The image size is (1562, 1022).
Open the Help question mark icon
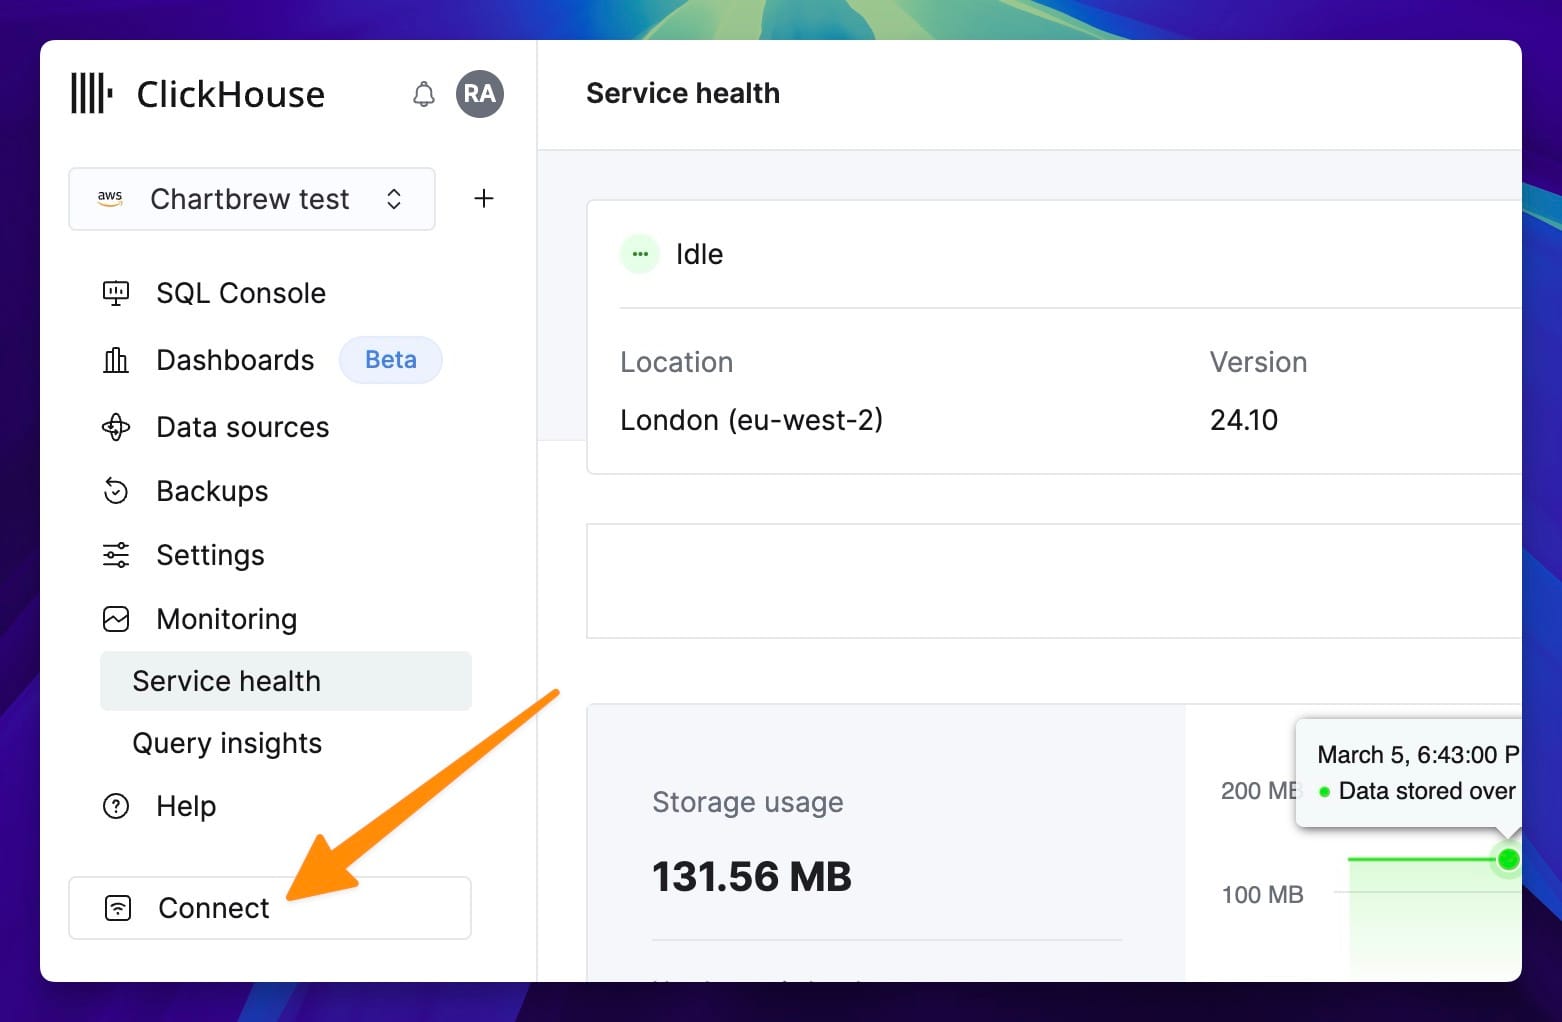coord(116,806)
